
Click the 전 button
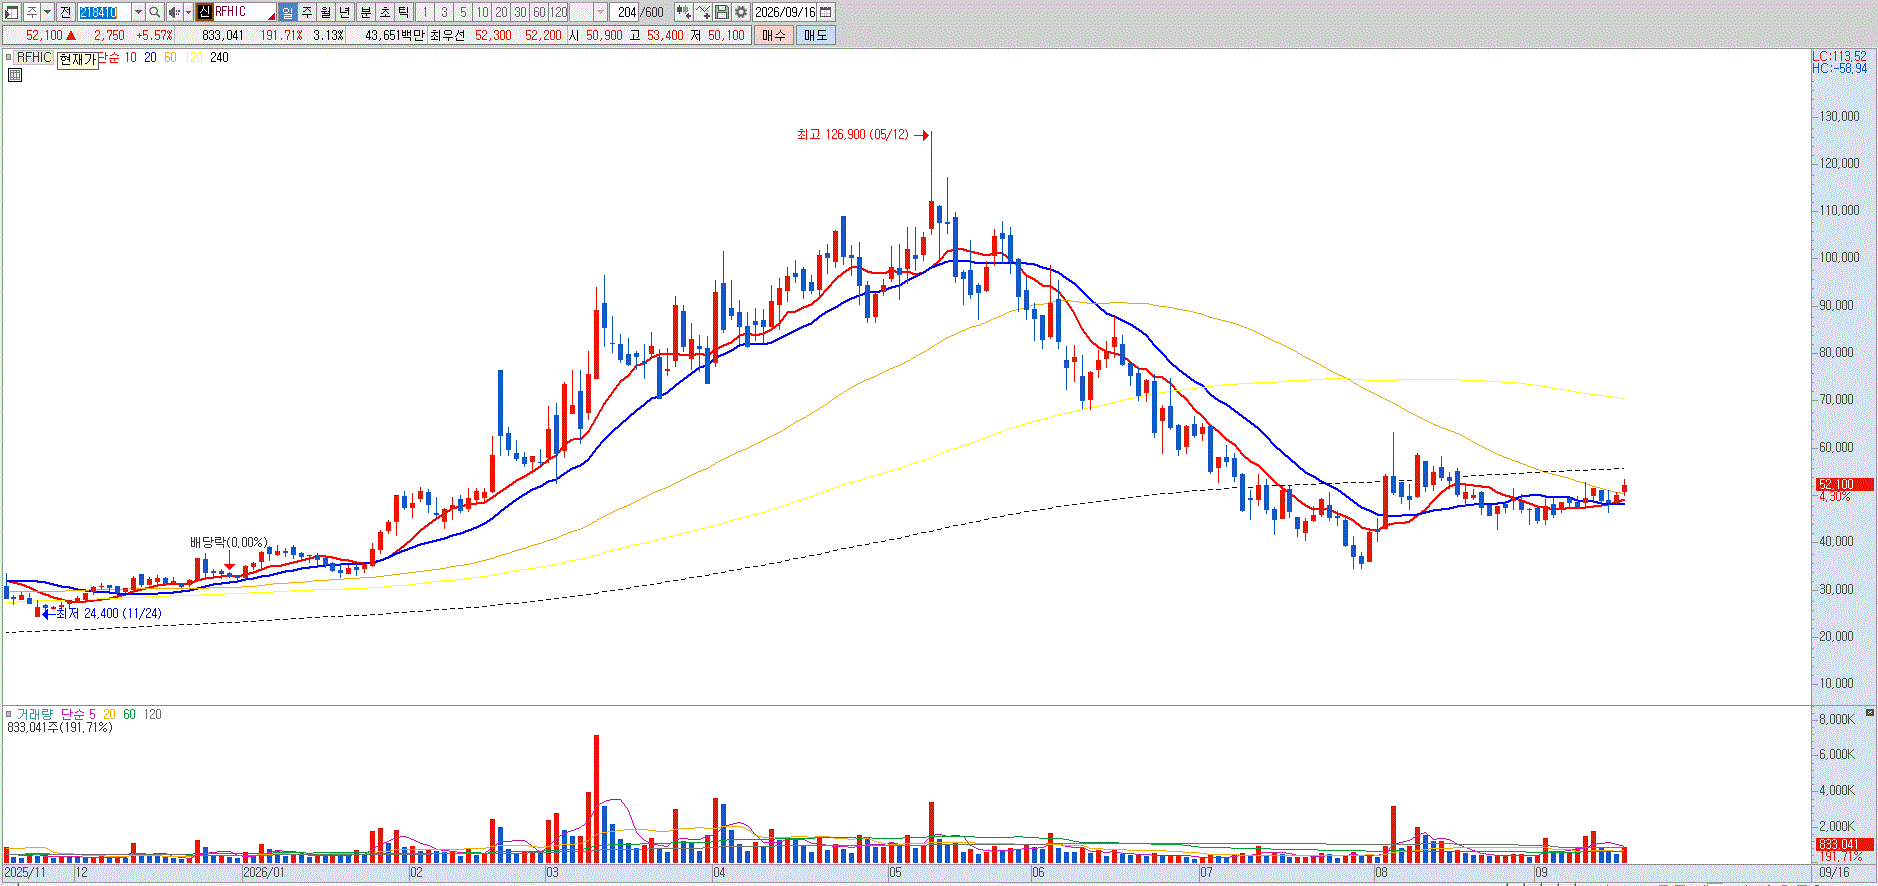pos(65,12)
